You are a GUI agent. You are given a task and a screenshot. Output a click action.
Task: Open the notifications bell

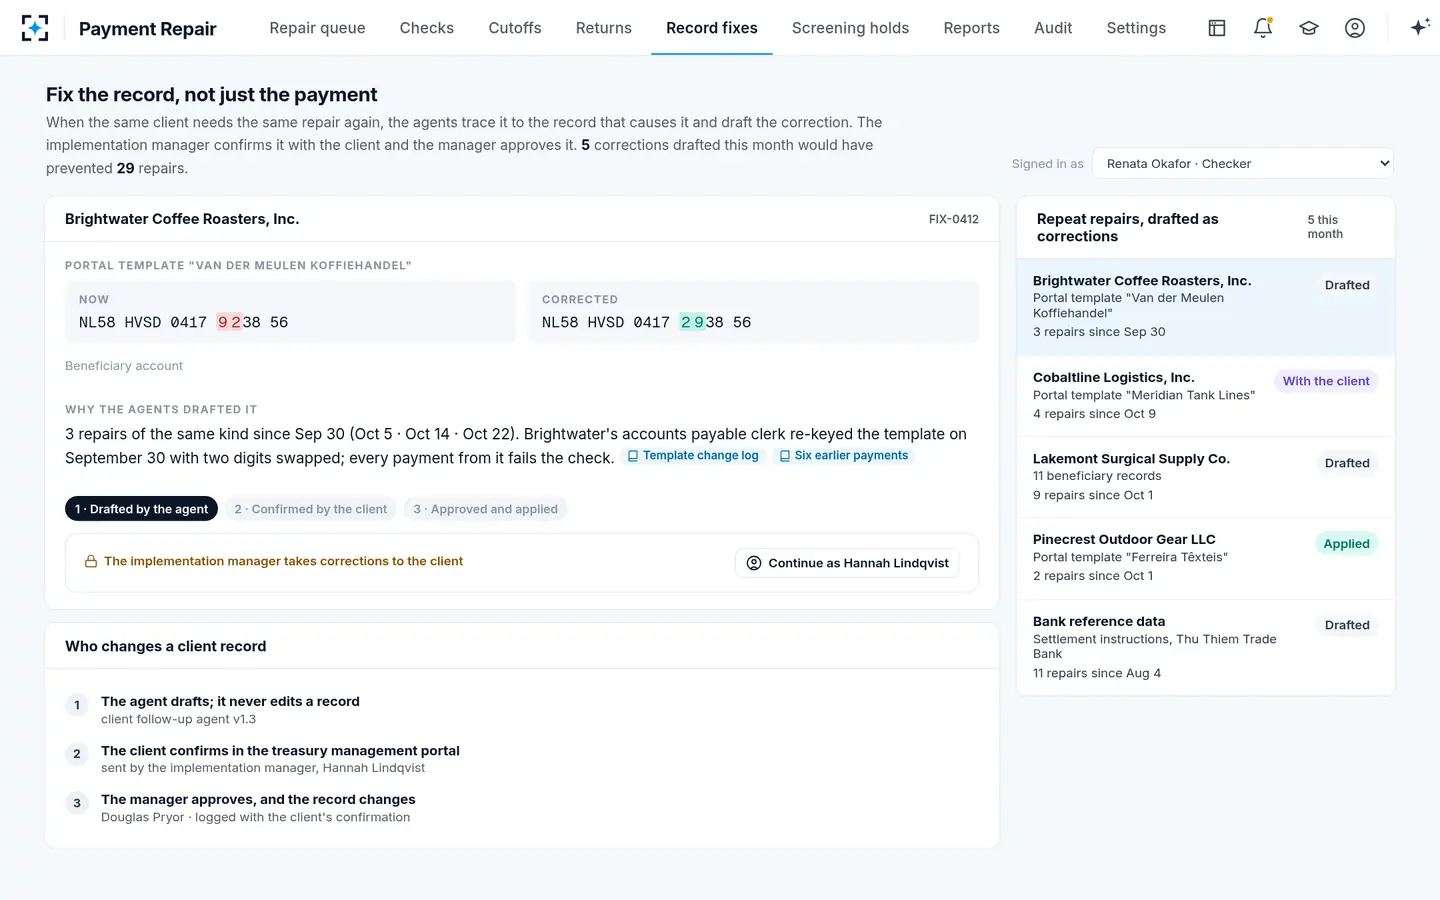(x=1263, y=28)
